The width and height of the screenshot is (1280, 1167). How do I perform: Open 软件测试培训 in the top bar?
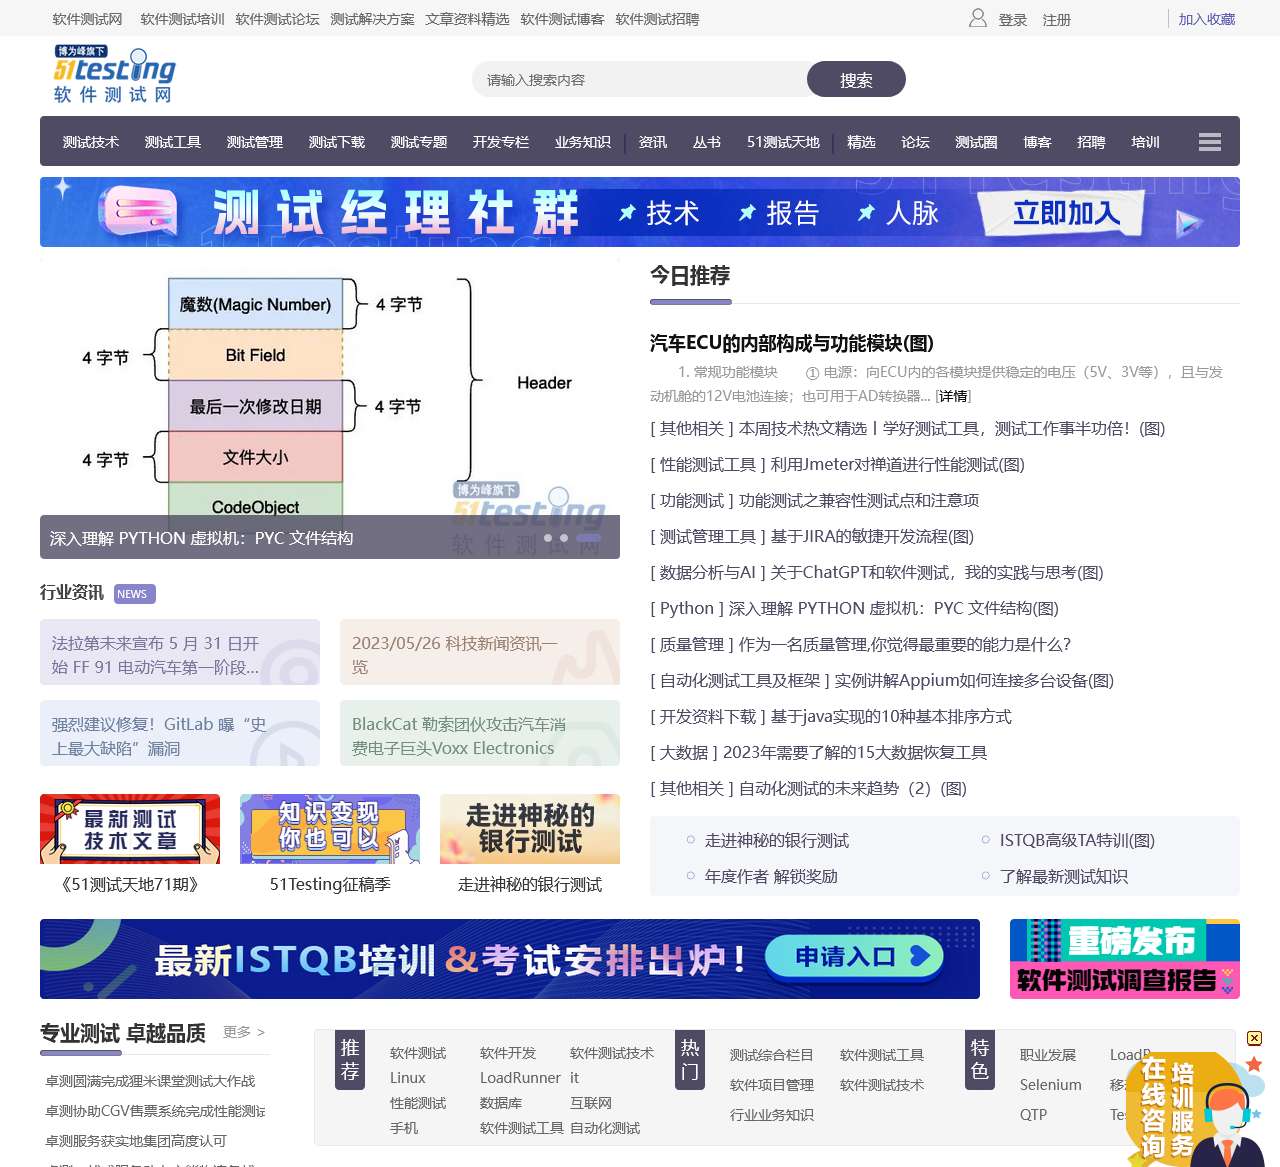(x=182, y=19)
